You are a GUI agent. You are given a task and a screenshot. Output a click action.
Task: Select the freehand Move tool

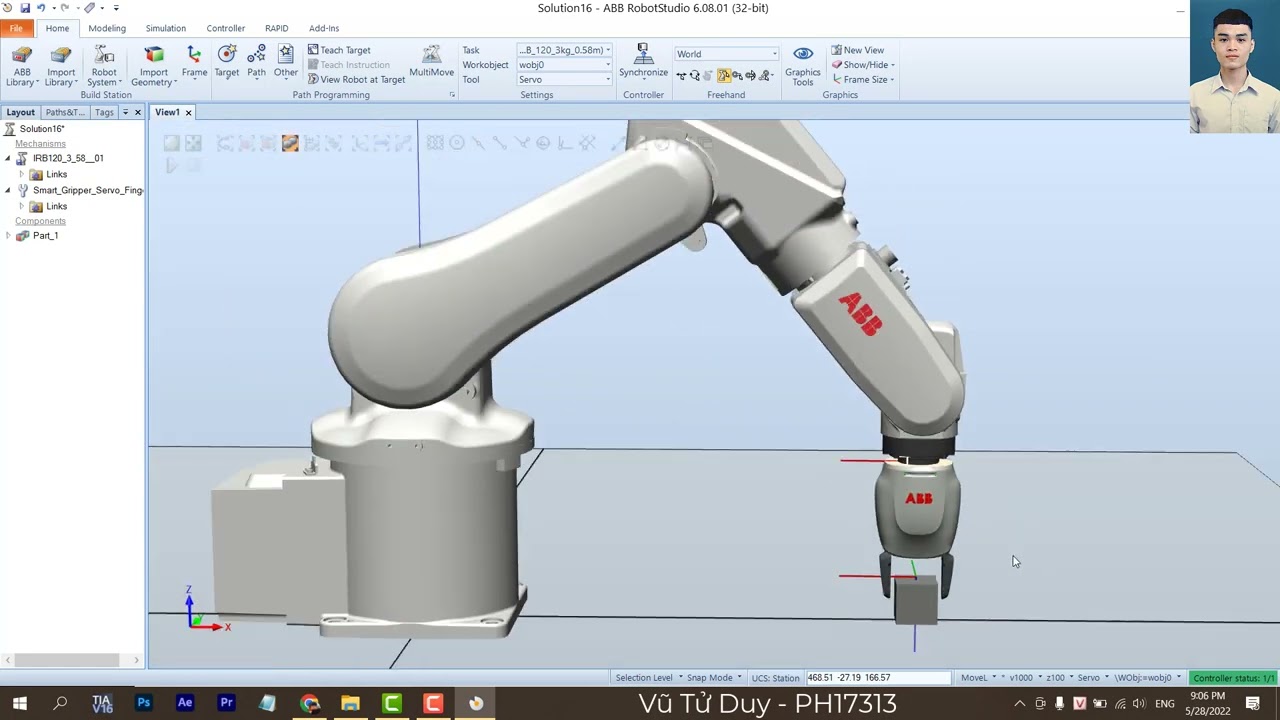[681, 76]
